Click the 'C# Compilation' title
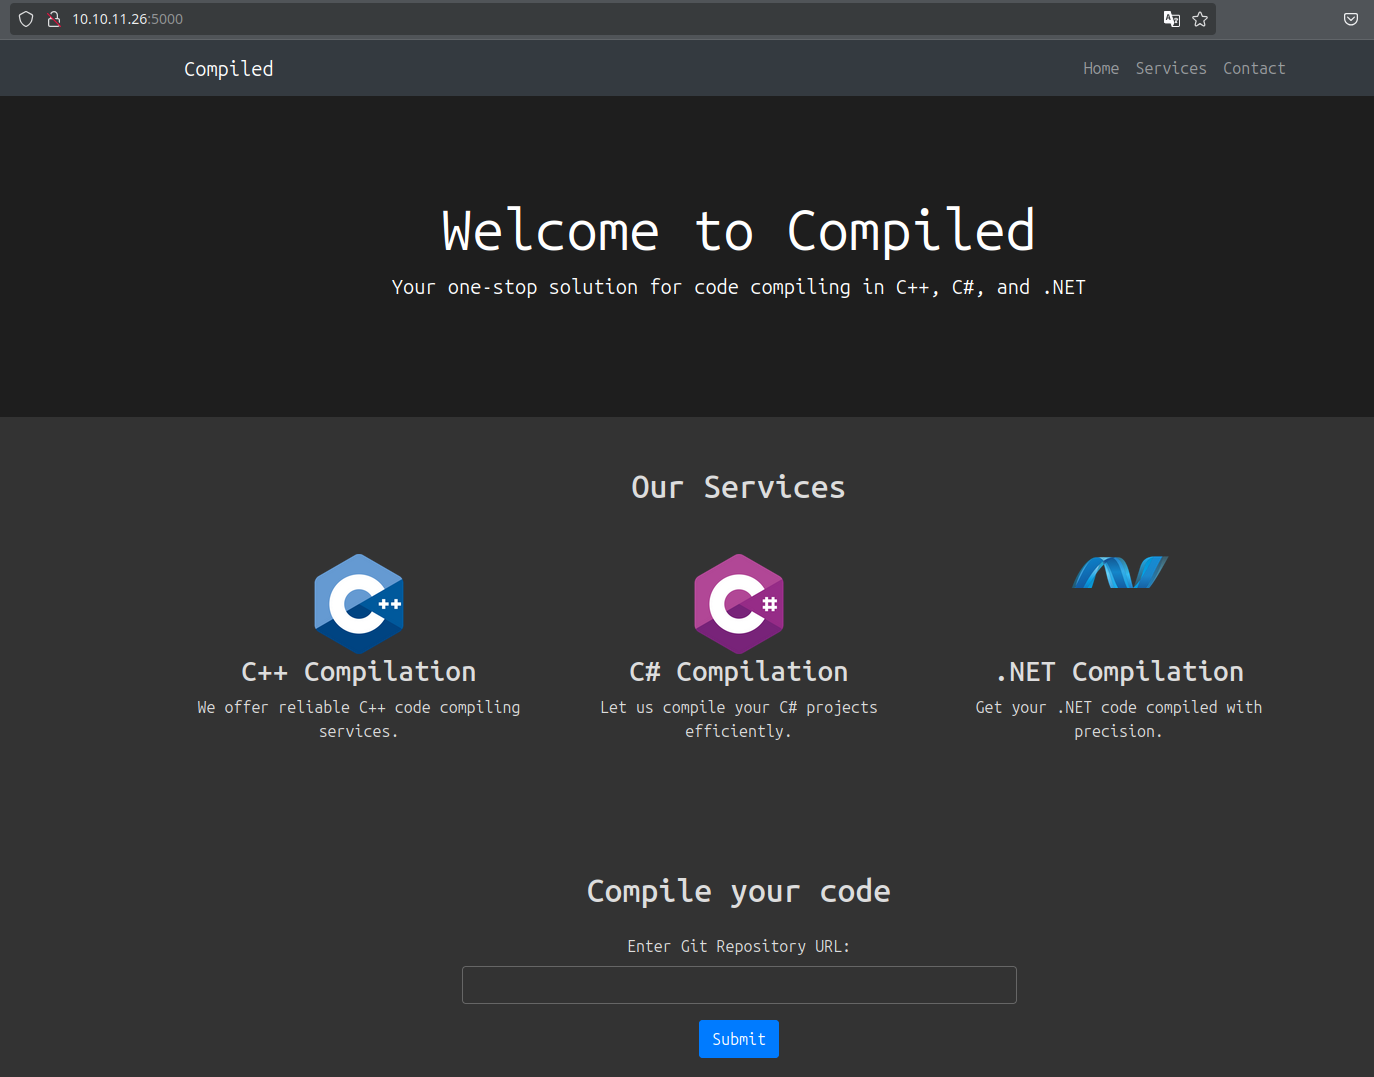Image resolution: width=1374 pixels, height=1077 pixels. coord(739,672)
